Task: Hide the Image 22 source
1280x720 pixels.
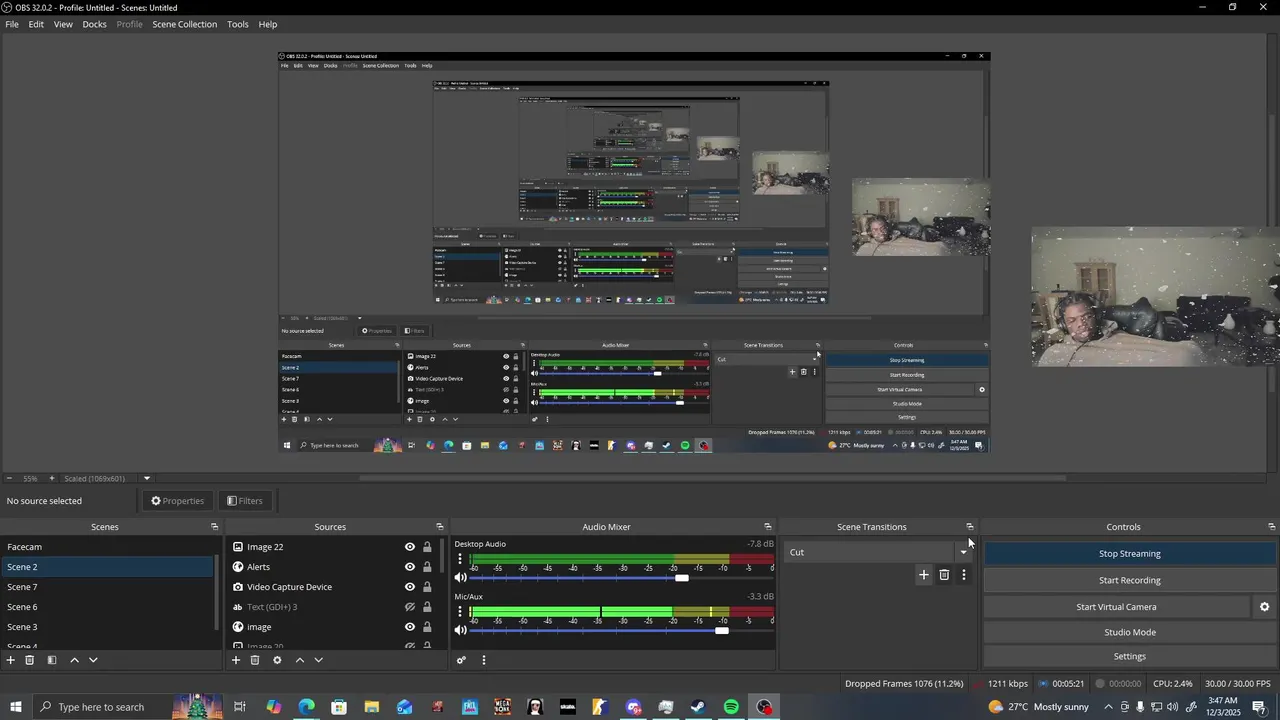Action: 409,547
